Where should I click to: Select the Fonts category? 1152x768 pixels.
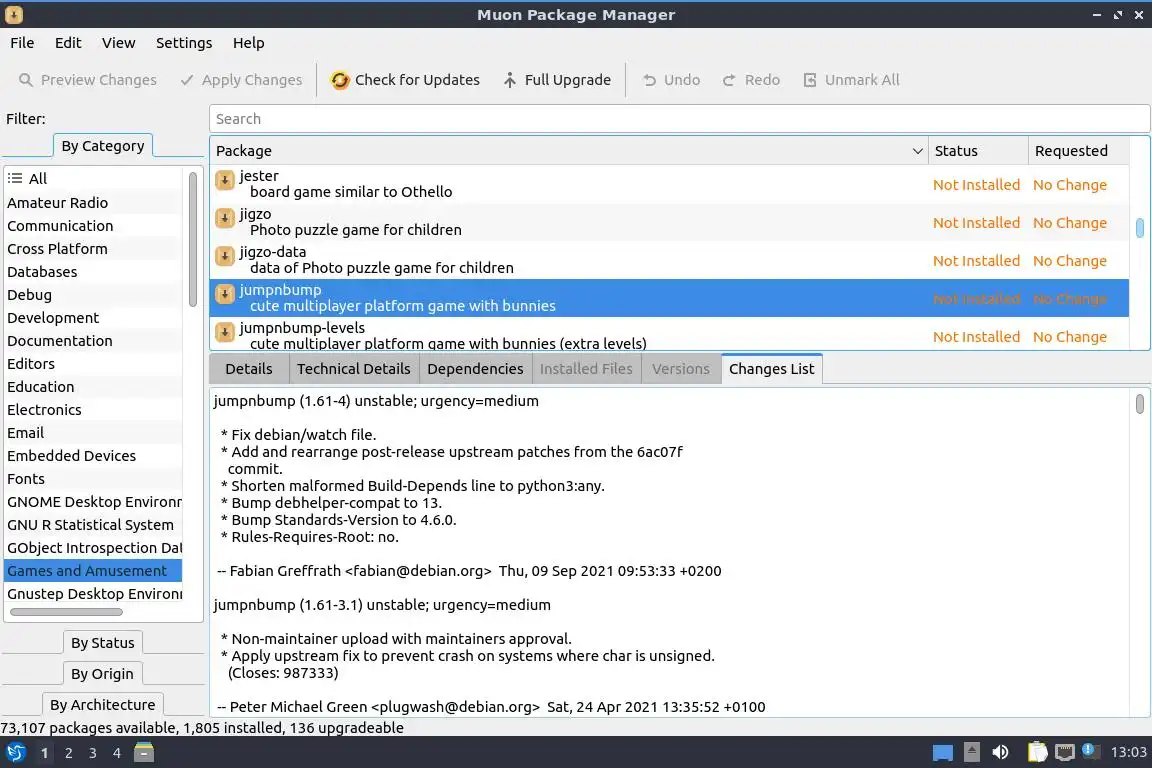pos(93,479)
